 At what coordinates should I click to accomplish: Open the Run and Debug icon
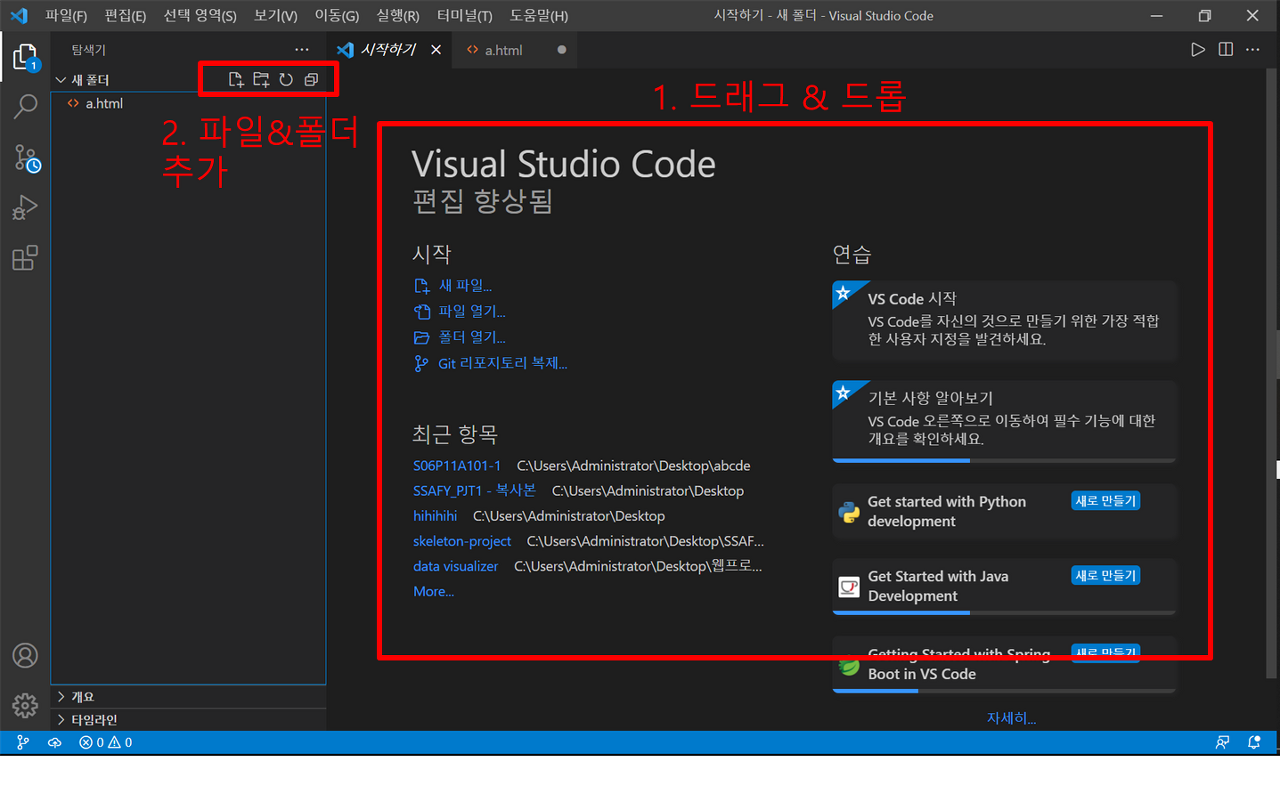click(25, 207)
